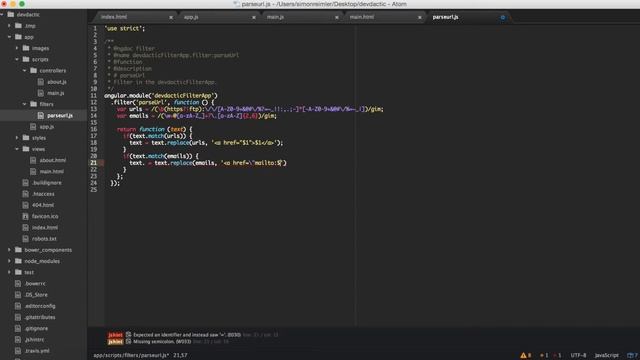Expand the test folder

pos(9,272)
